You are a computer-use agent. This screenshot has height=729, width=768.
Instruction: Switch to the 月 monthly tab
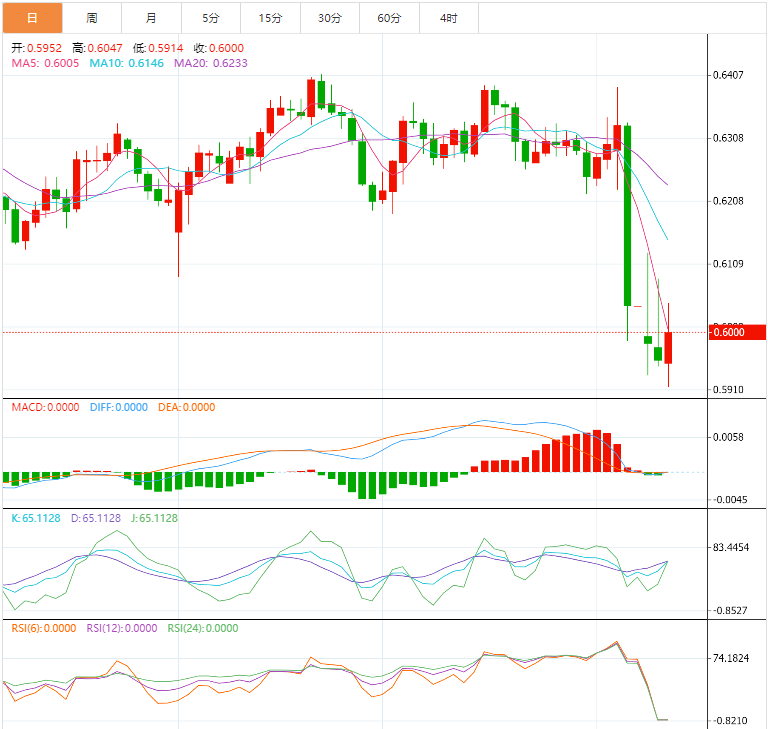pos(151,18)
